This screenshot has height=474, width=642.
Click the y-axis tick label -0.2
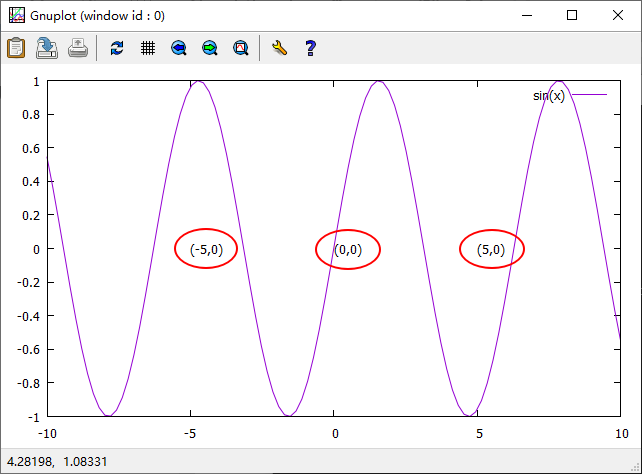click(x=29, y=282)
